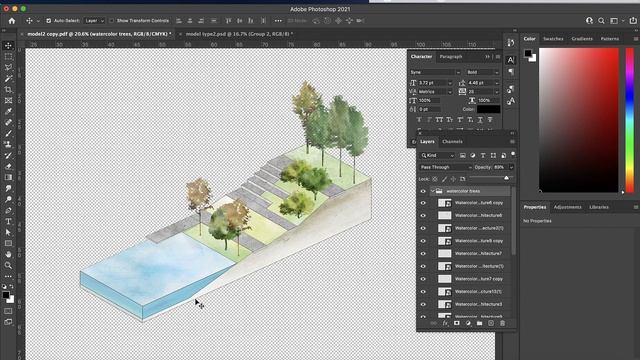The height and width of the screenshot is (360, 640).
Task: Collapse the watercolor trees group
Action: point(432,191)
